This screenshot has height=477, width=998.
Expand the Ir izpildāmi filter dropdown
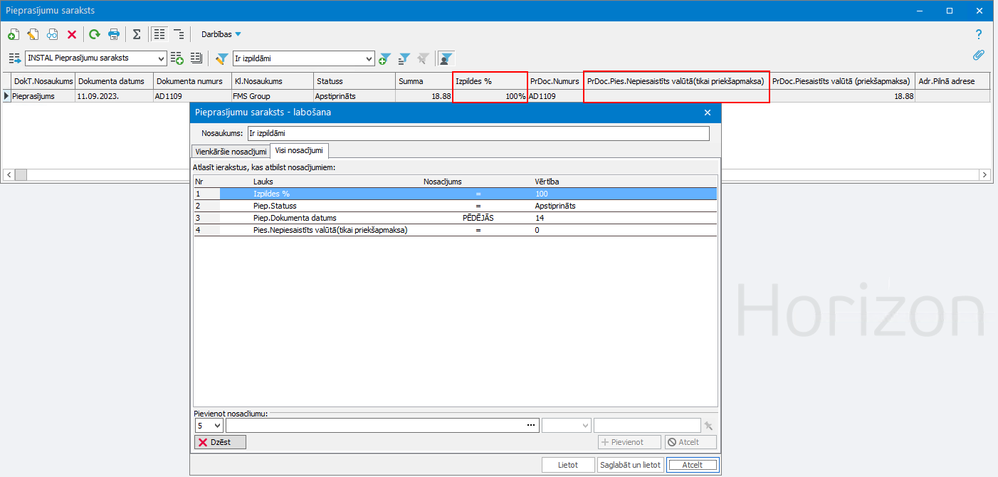pos(369,59)
